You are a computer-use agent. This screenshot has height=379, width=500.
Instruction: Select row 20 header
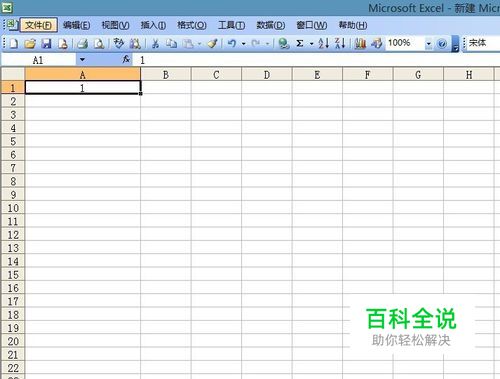[13, 341]
